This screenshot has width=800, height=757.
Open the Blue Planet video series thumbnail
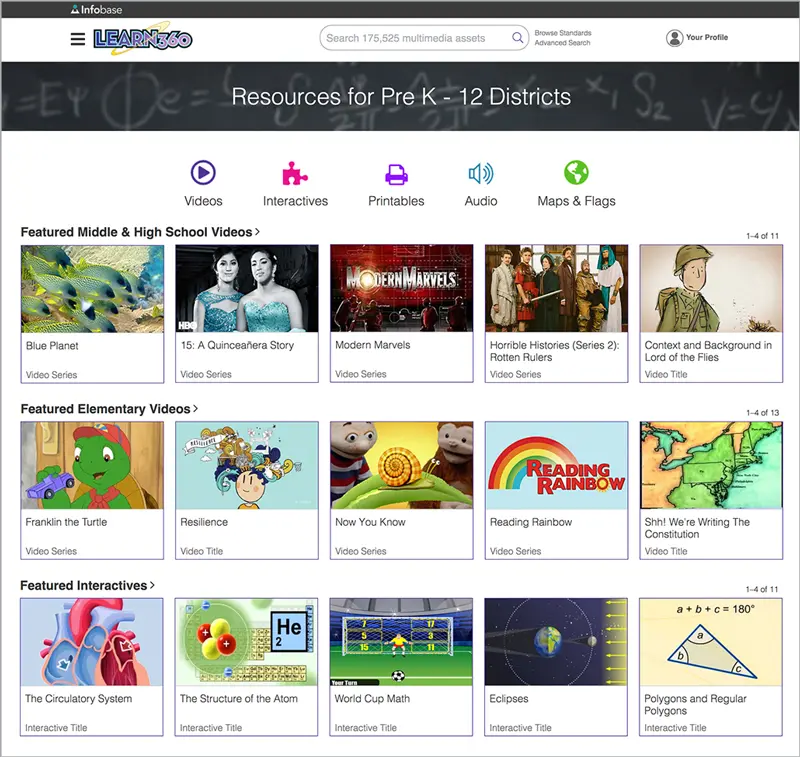92,289
